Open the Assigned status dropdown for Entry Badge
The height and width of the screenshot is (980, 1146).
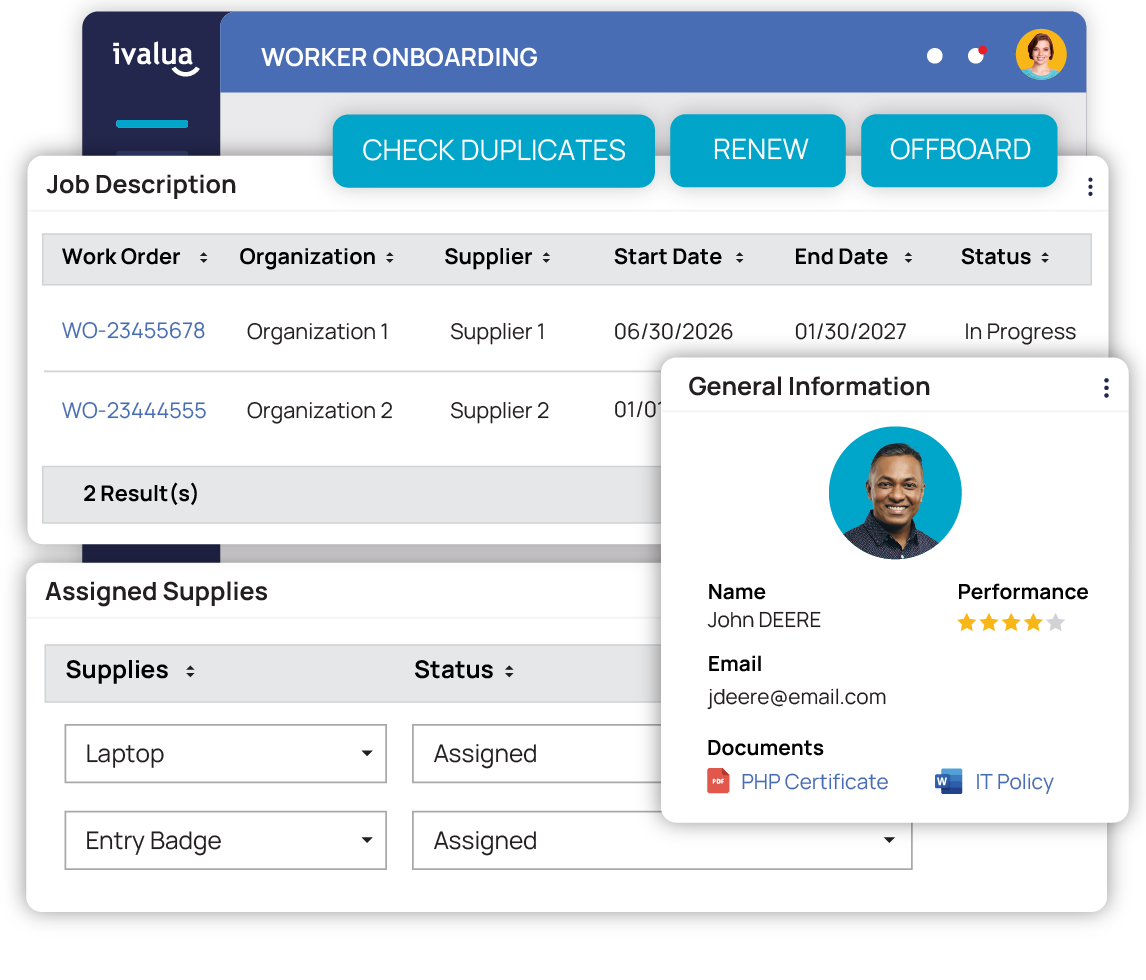coord(888,841)
